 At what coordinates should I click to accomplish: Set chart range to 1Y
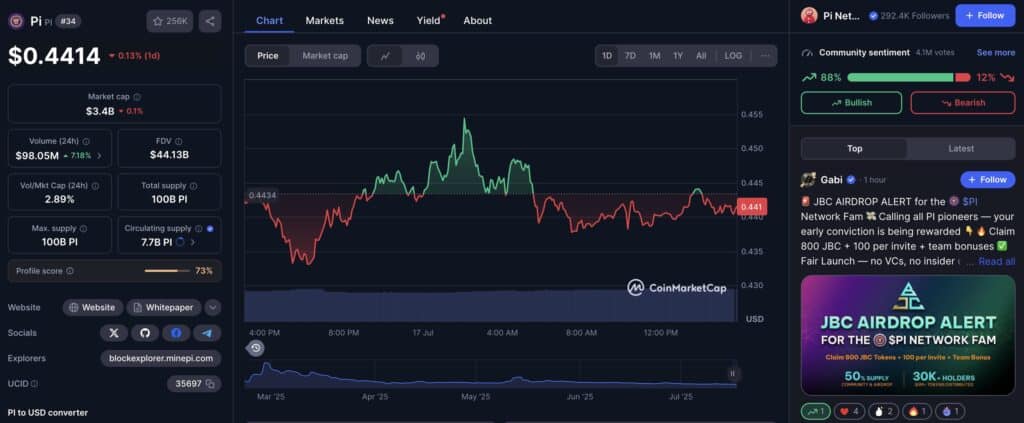tap(678, 56)
